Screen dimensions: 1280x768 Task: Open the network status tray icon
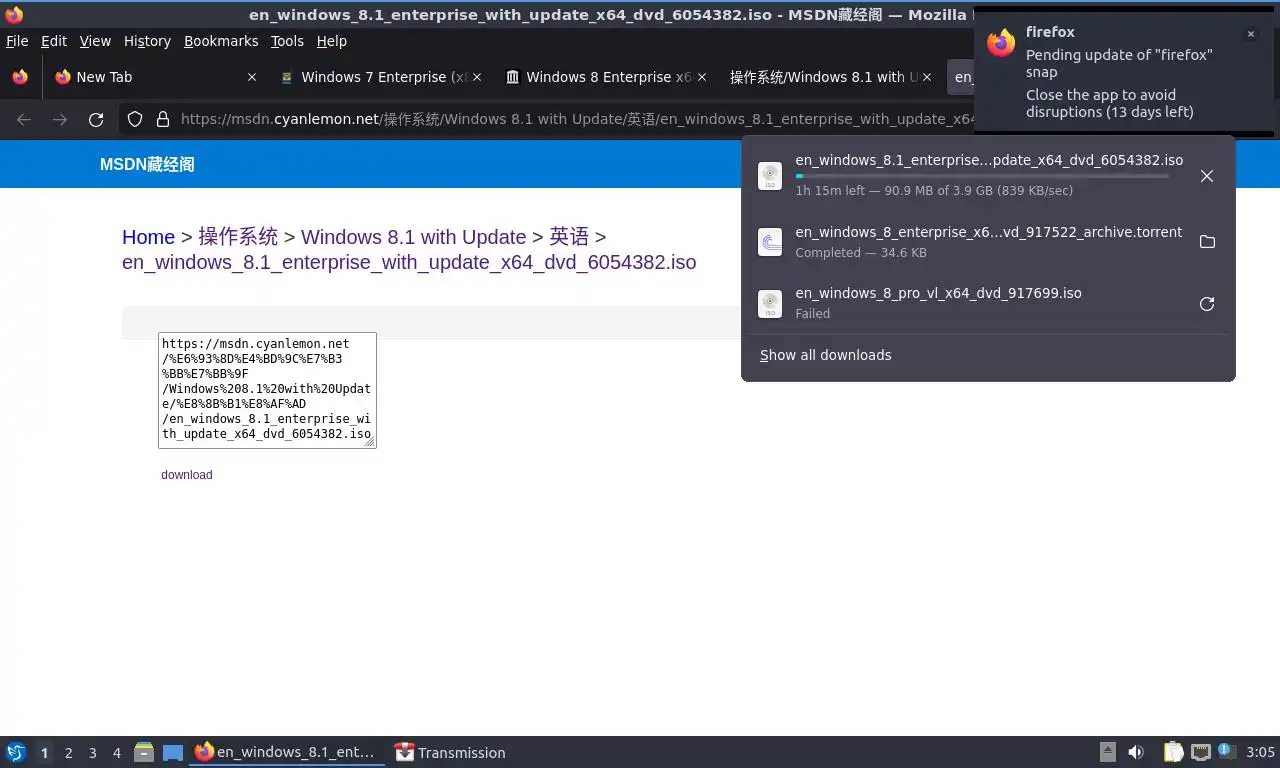coord(1200,752)
